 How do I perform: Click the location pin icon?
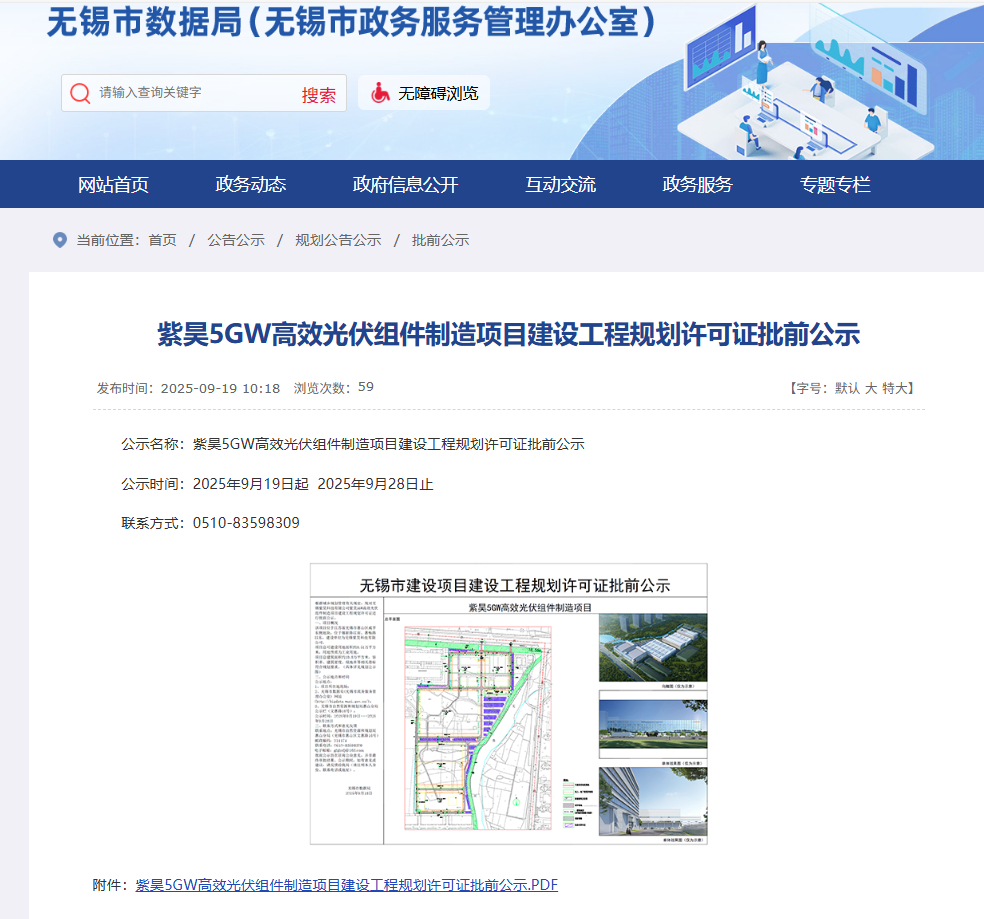[x=60, y=240]
